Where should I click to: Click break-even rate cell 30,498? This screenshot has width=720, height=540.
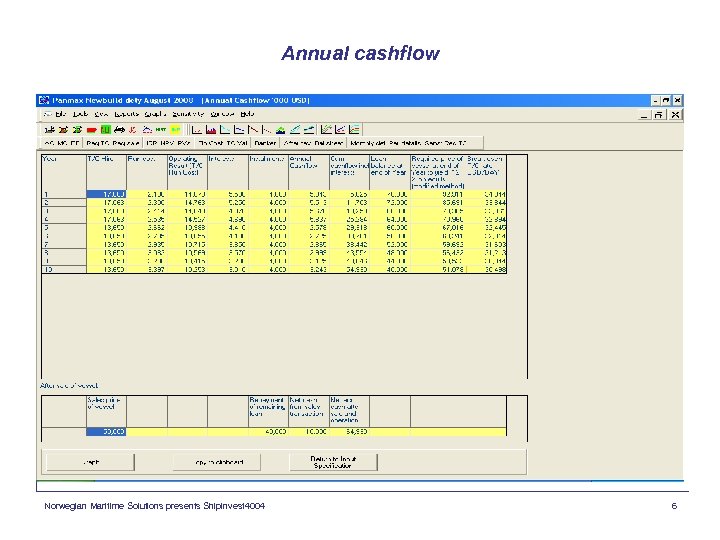[x=486, y=270]
